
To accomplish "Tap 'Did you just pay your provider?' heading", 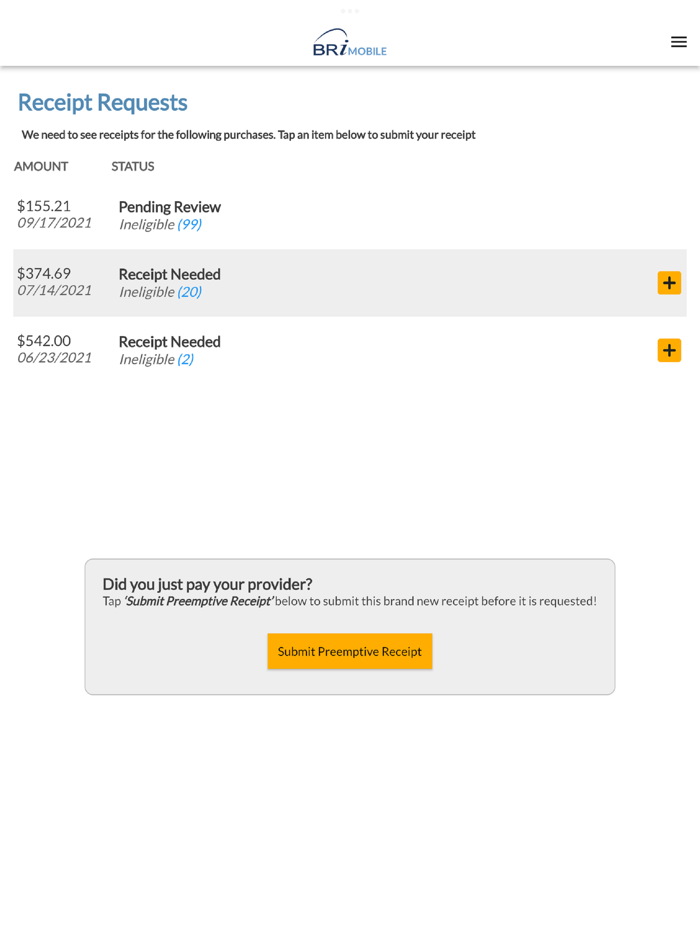I will [x=207, y=584].
